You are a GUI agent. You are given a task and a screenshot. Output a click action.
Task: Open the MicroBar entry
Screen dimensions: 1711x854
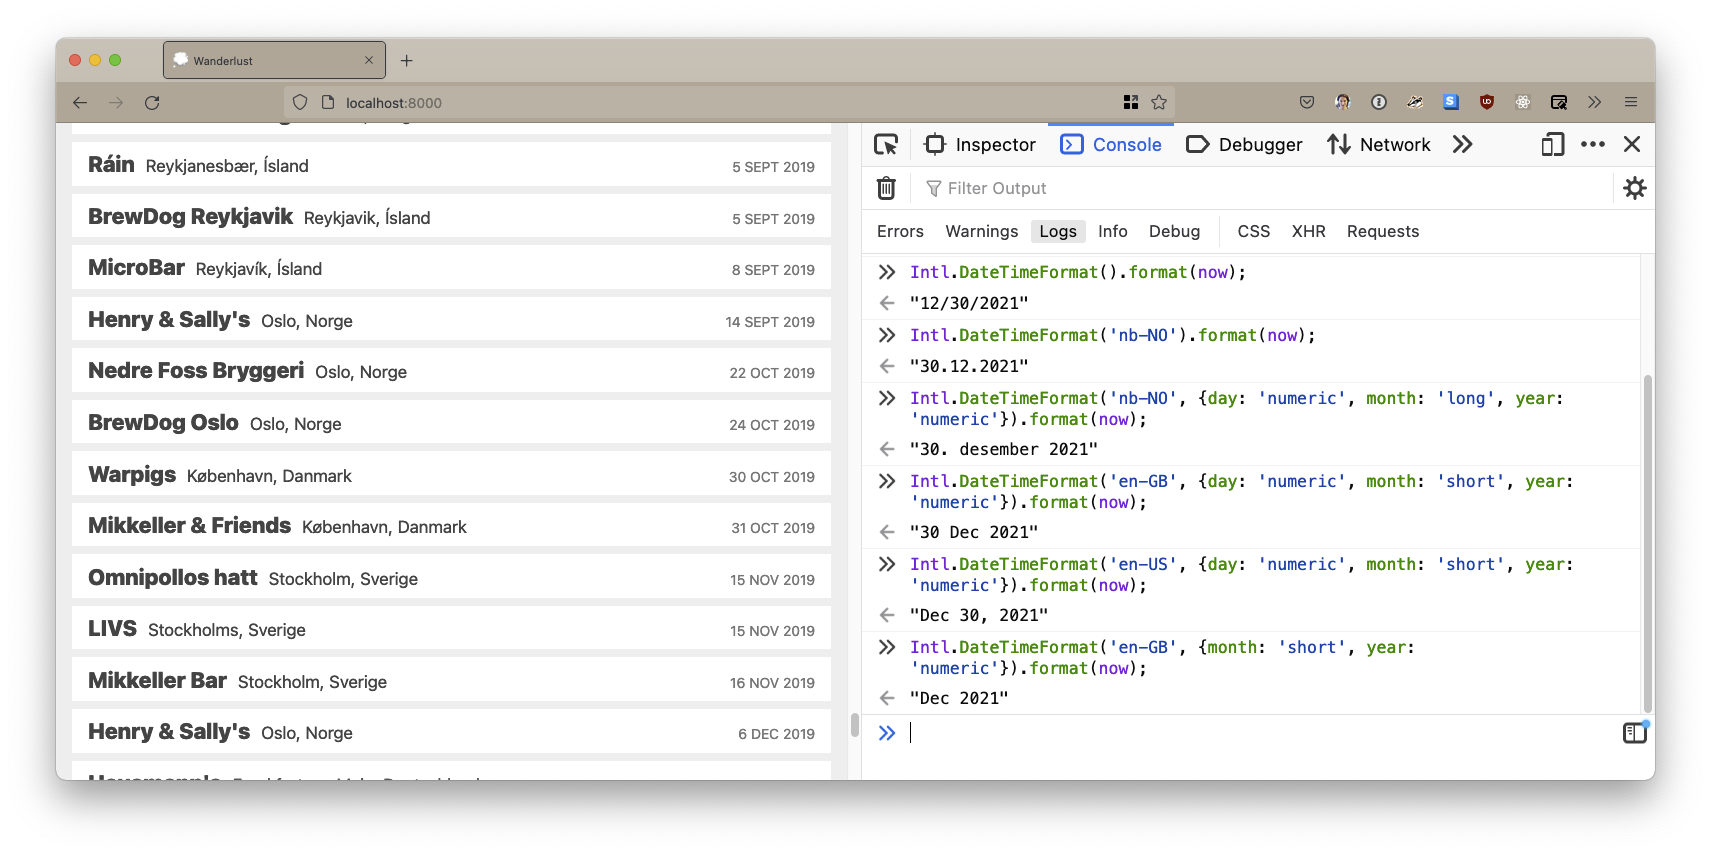451,268
